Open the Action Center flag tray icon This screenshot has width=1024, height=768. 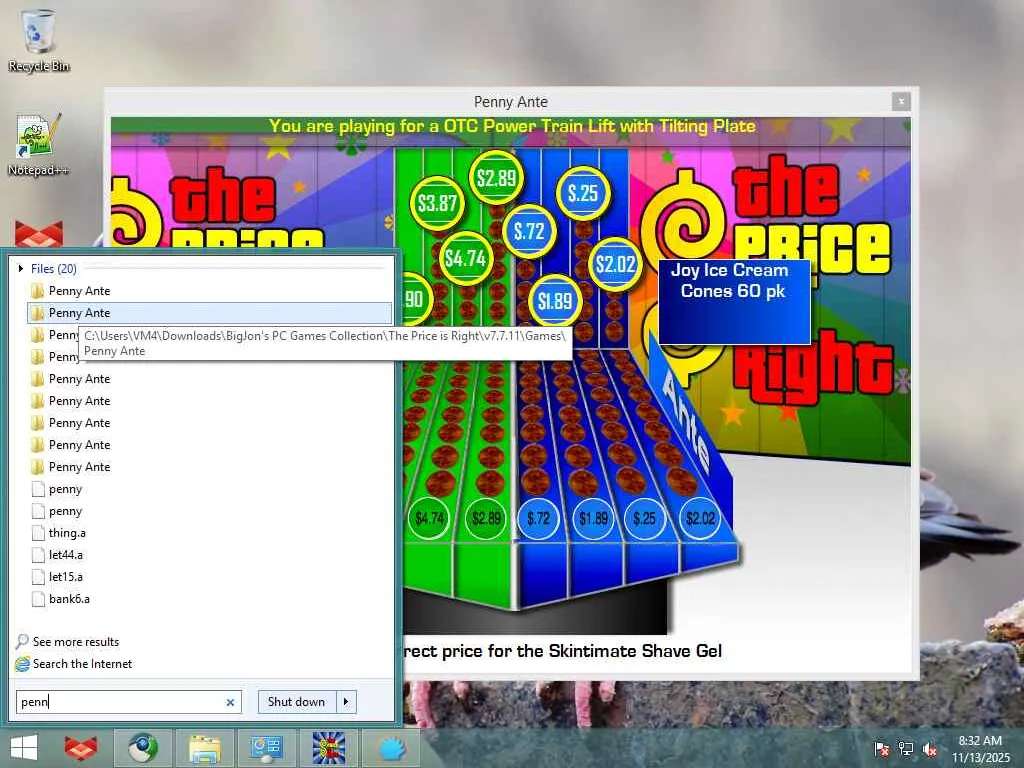click(x=881, y=748)
